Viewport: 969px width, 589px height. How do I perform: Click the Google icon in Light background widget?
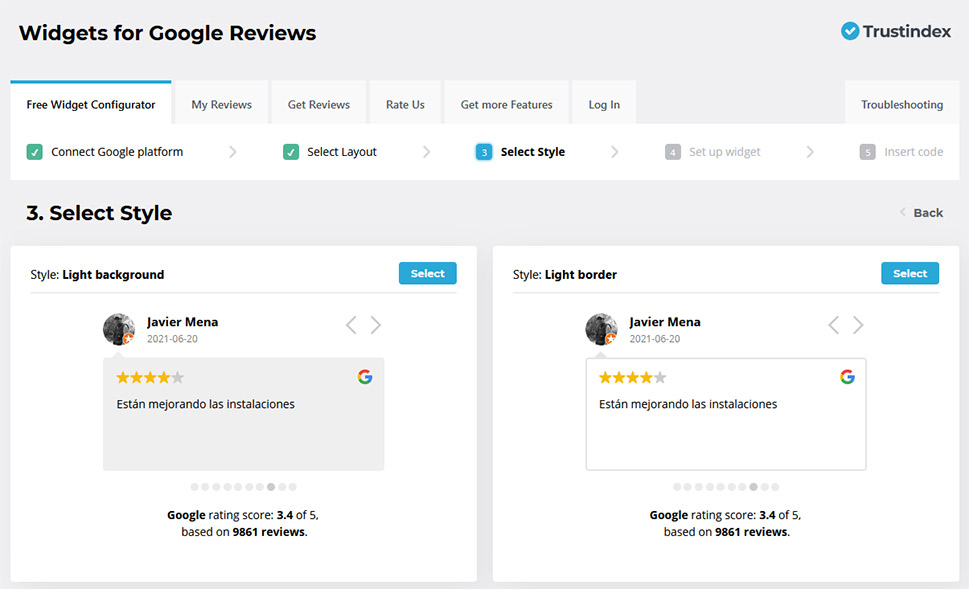[365, 377]
